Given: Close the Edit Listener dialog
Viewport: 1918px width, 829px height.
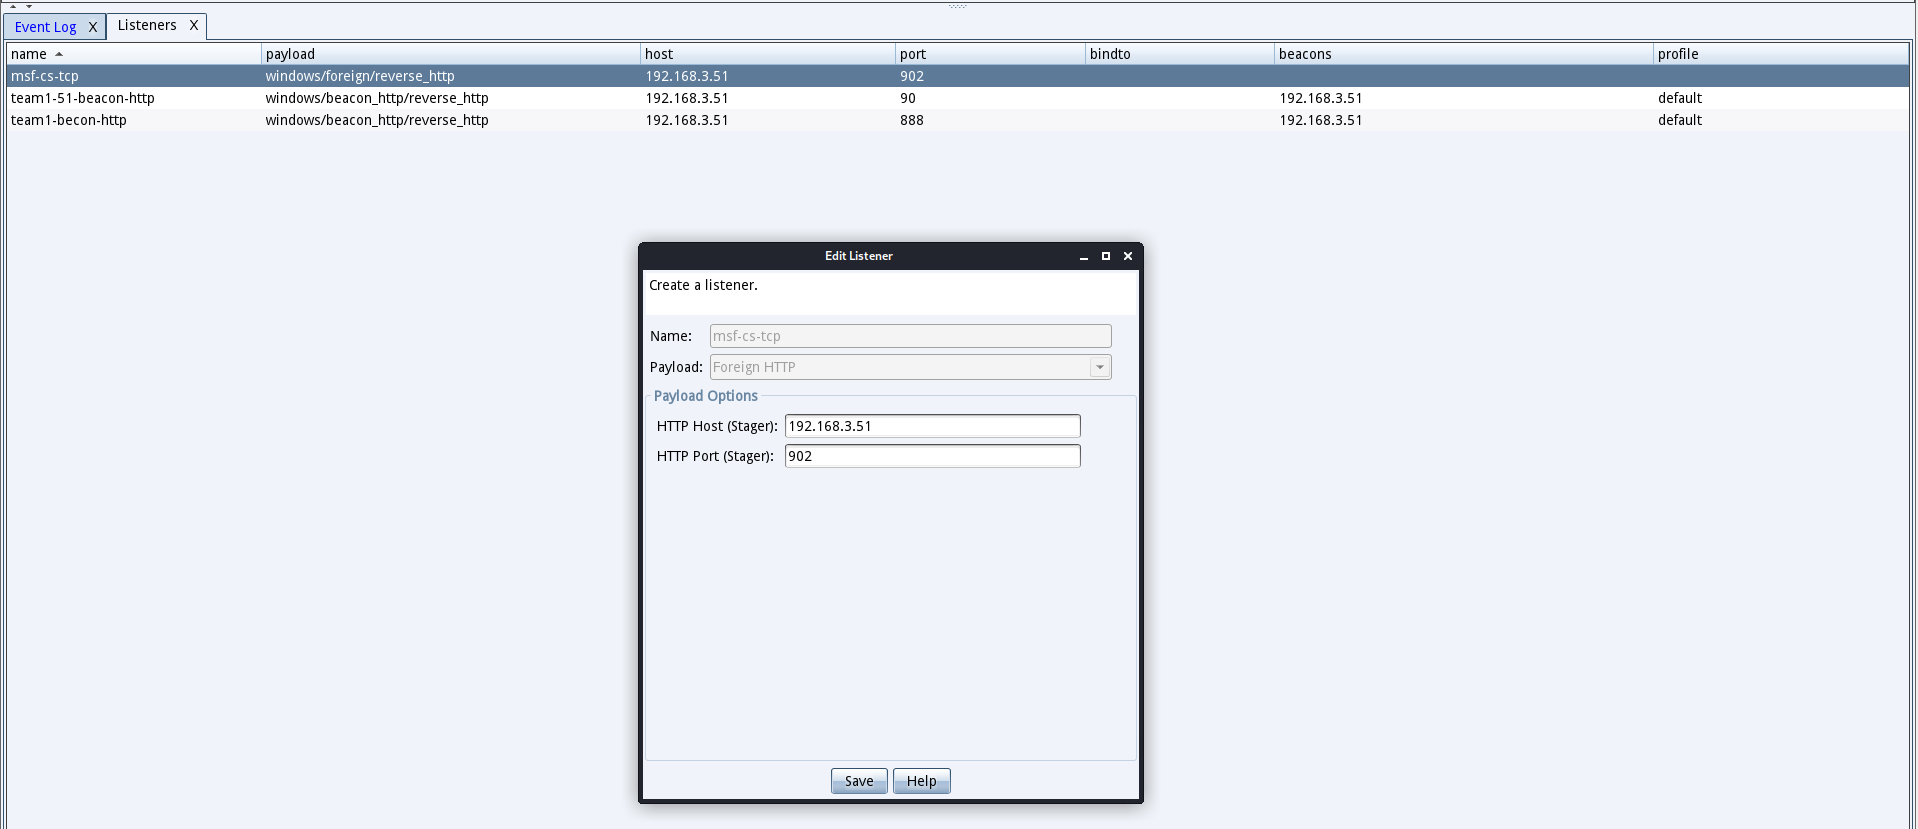Looking at the screenshot, I should tap(1128, 256).
